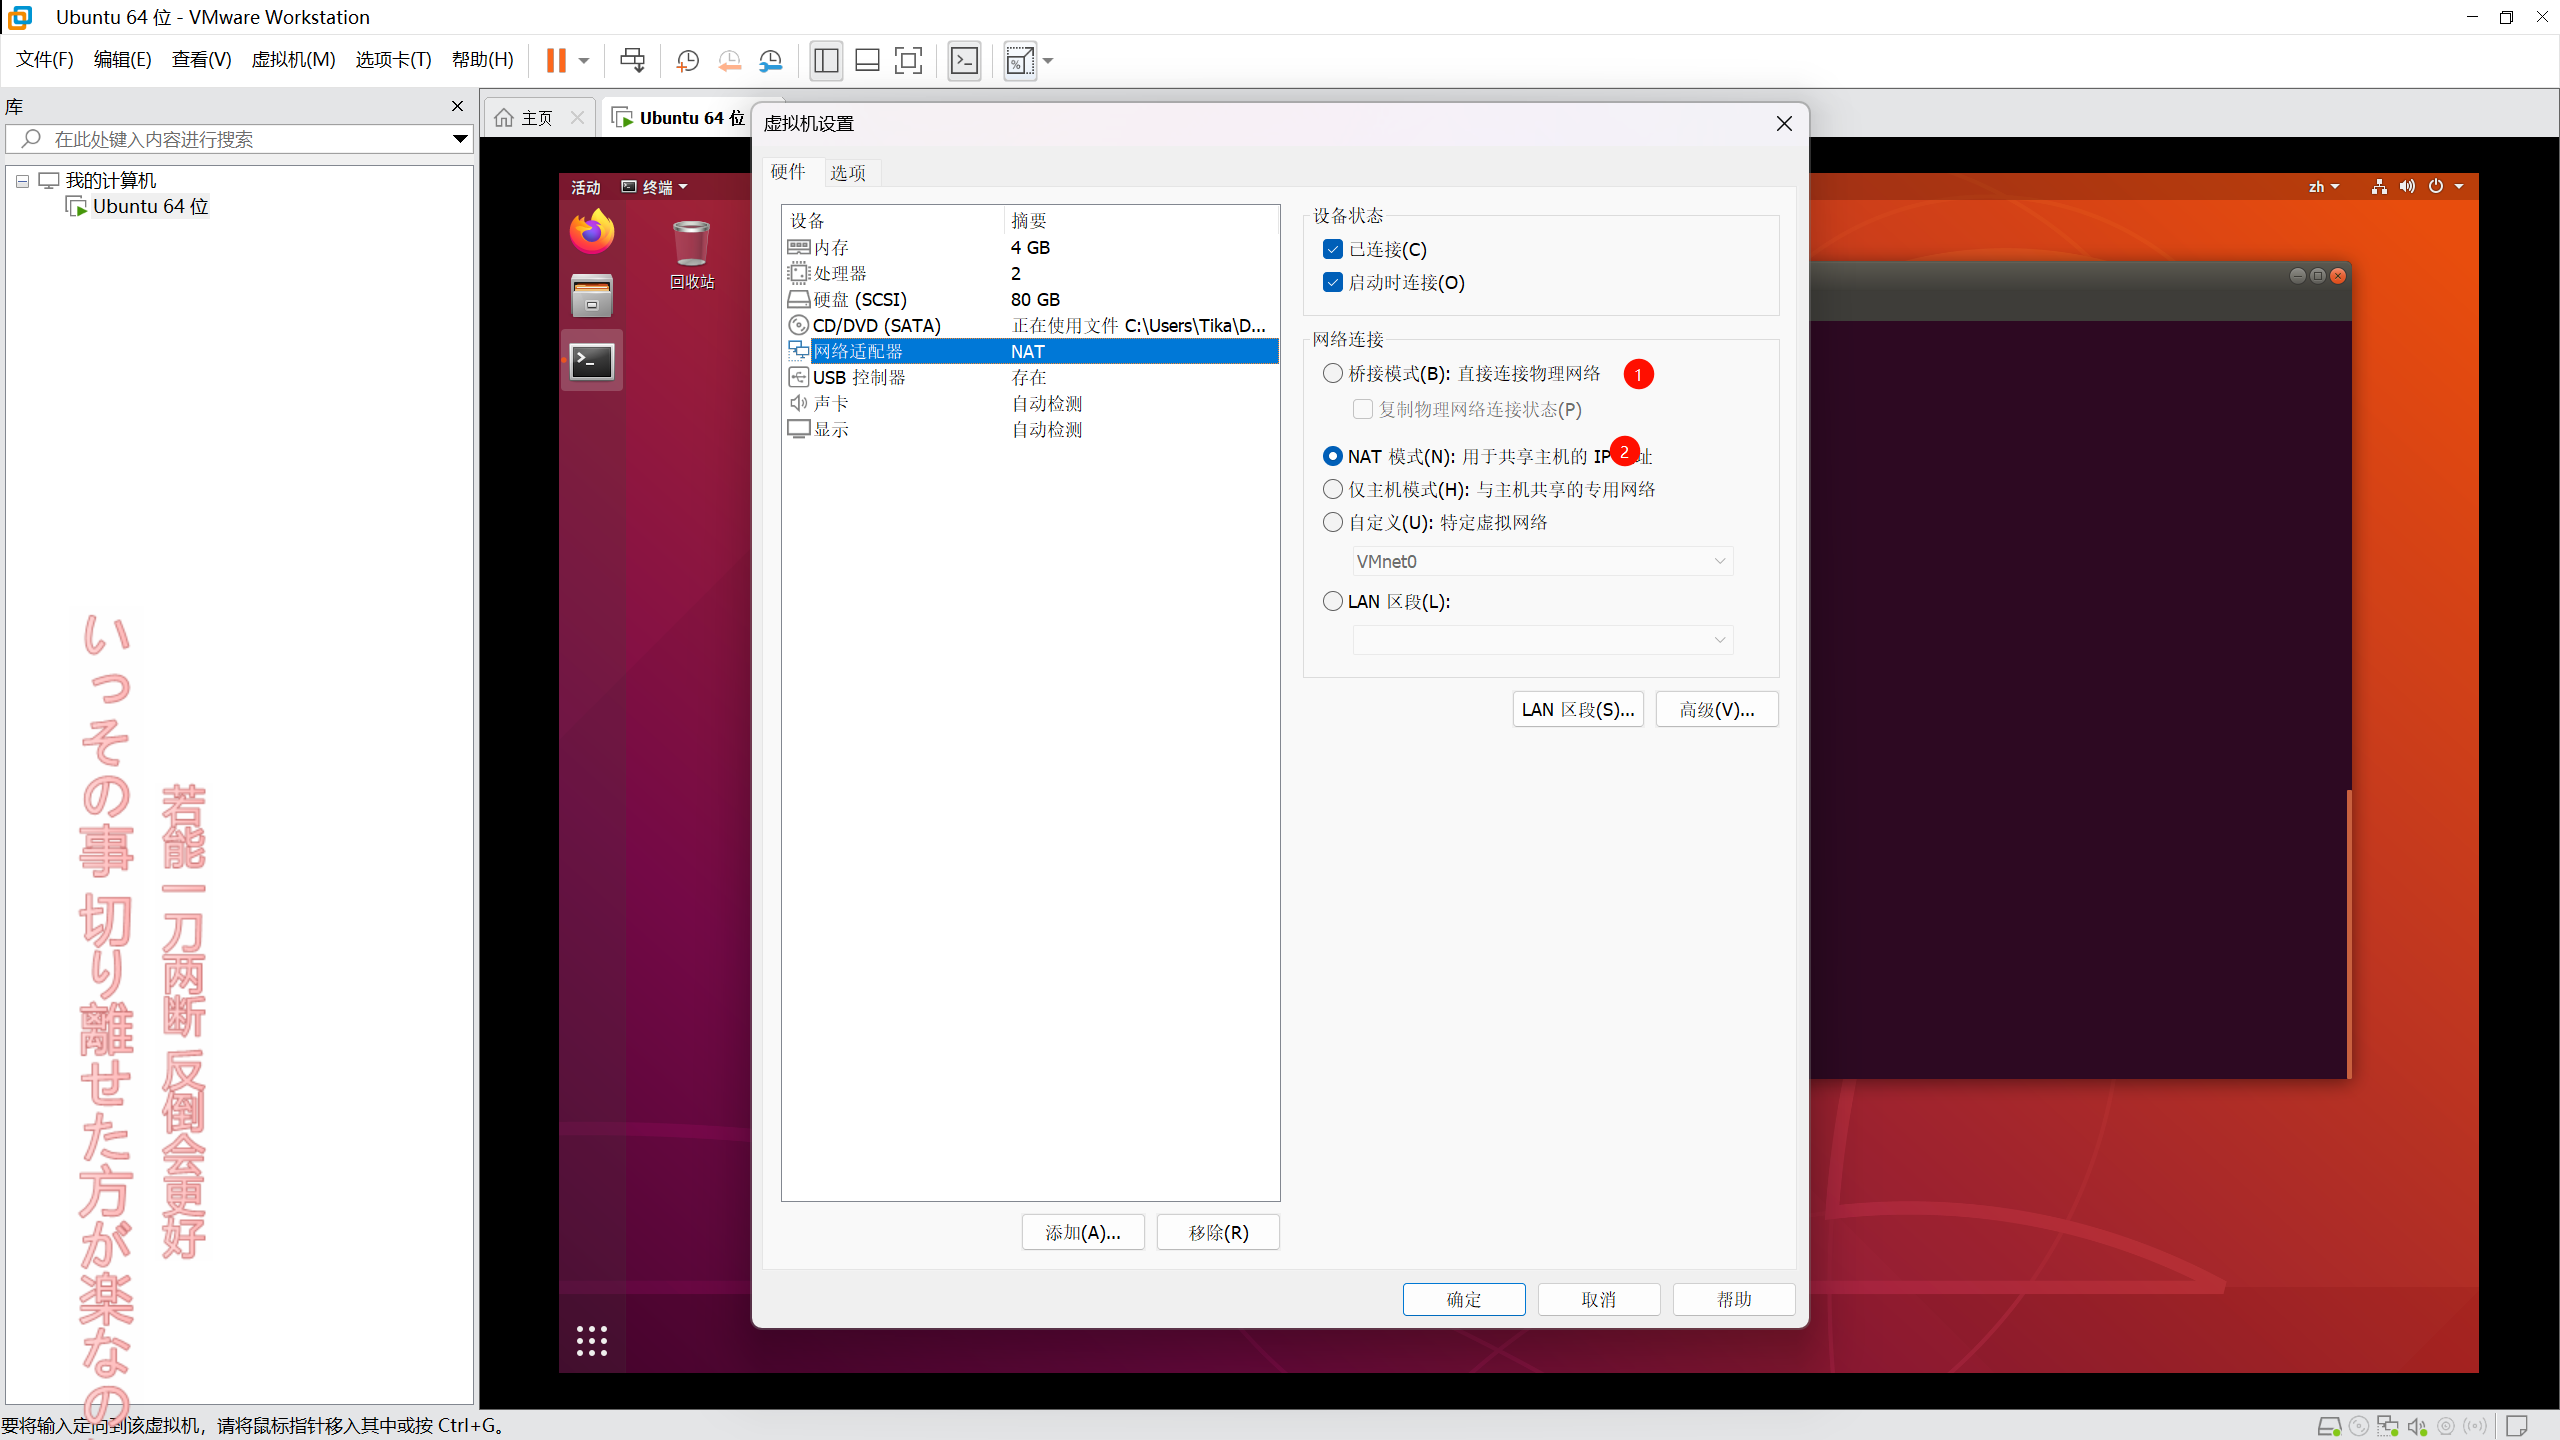Toggle the library sidebar view icon

pos(826,61)
